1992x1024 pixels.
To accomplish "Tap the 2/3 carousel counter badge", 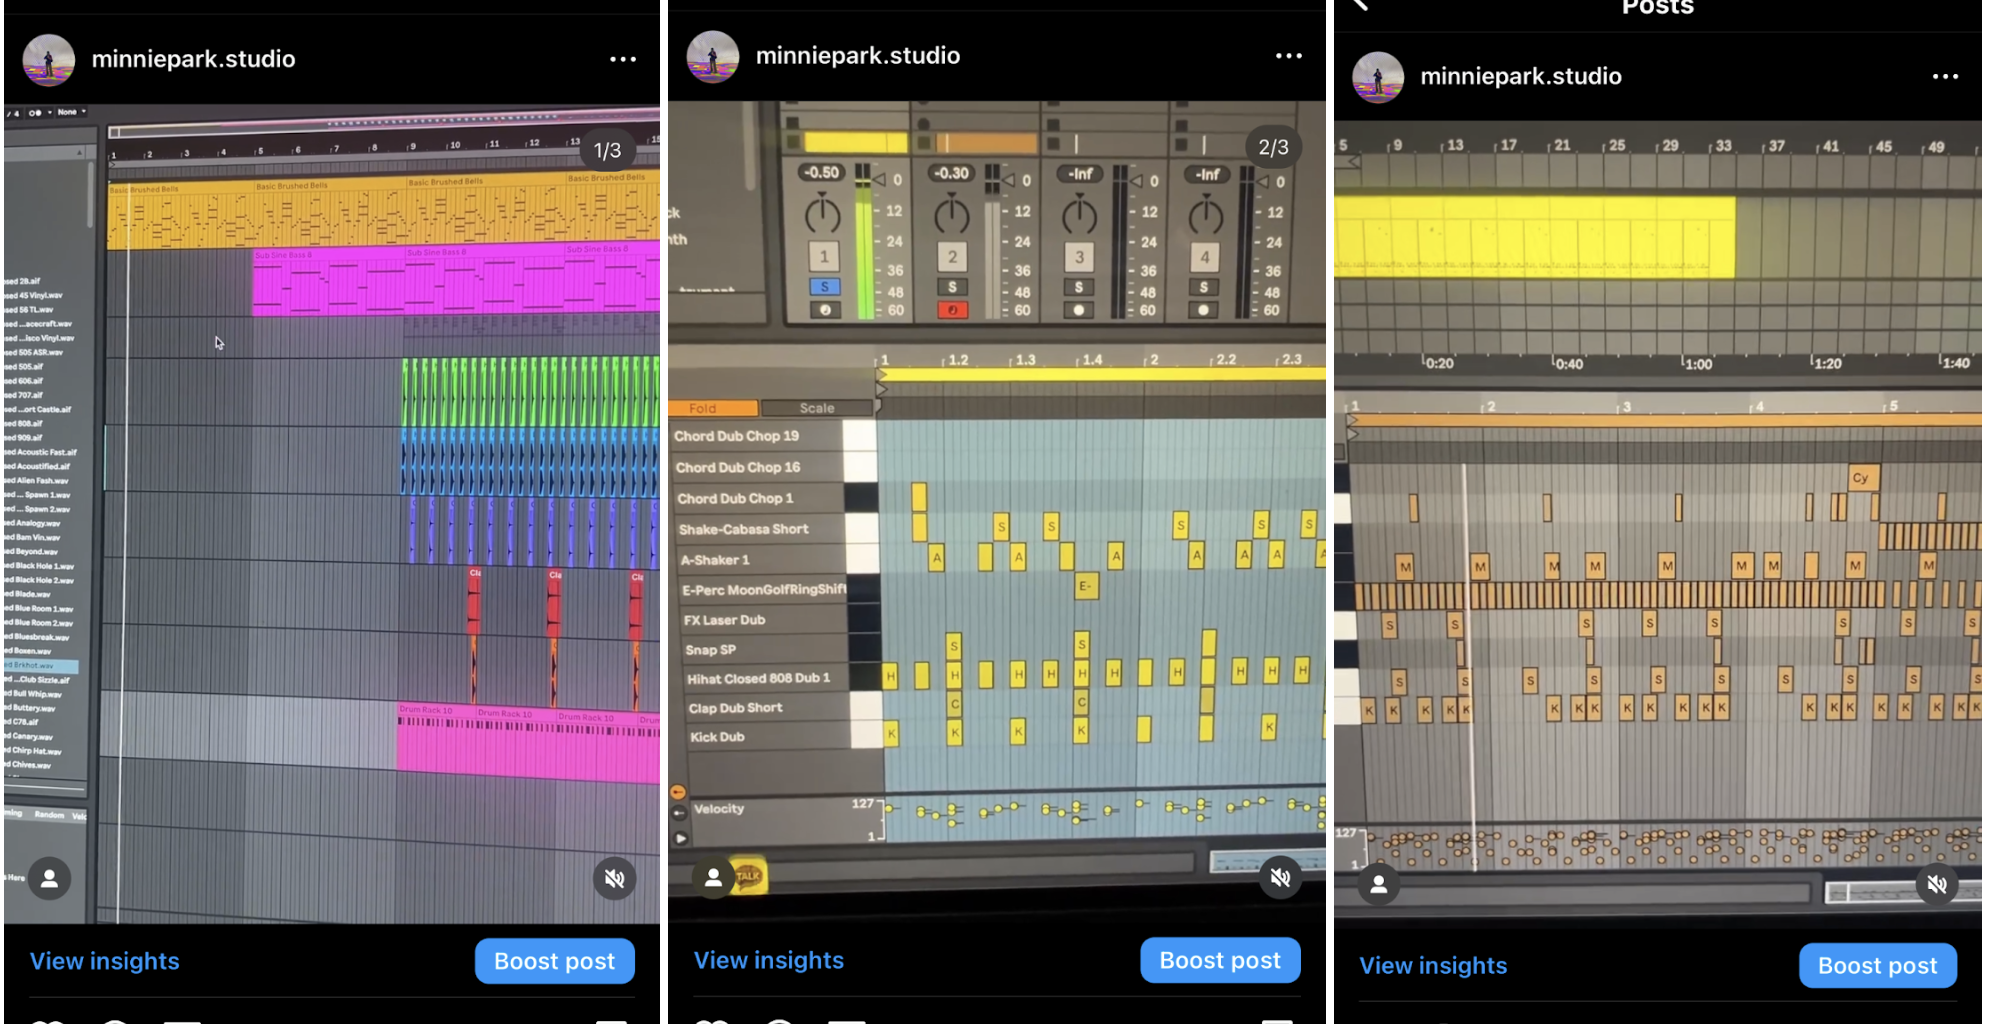I will tap(1273, 147).
